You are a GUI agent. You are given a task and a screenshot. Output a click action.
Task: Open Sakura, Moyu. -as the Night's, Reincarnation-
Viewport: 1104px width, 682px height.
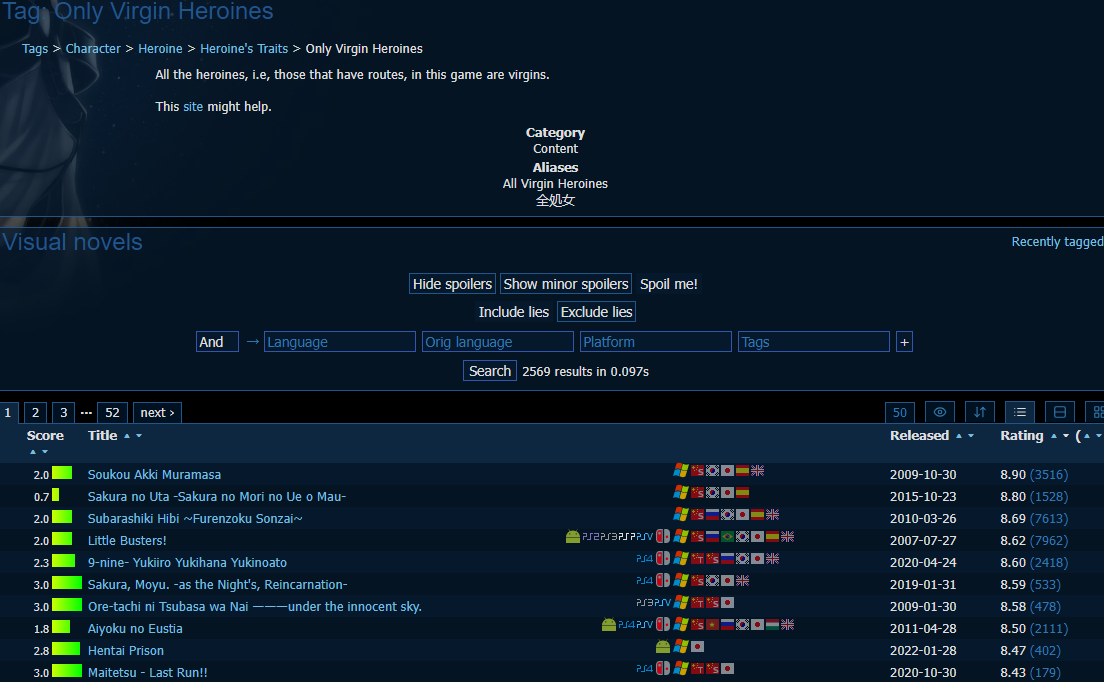click(x=217, y=585)
